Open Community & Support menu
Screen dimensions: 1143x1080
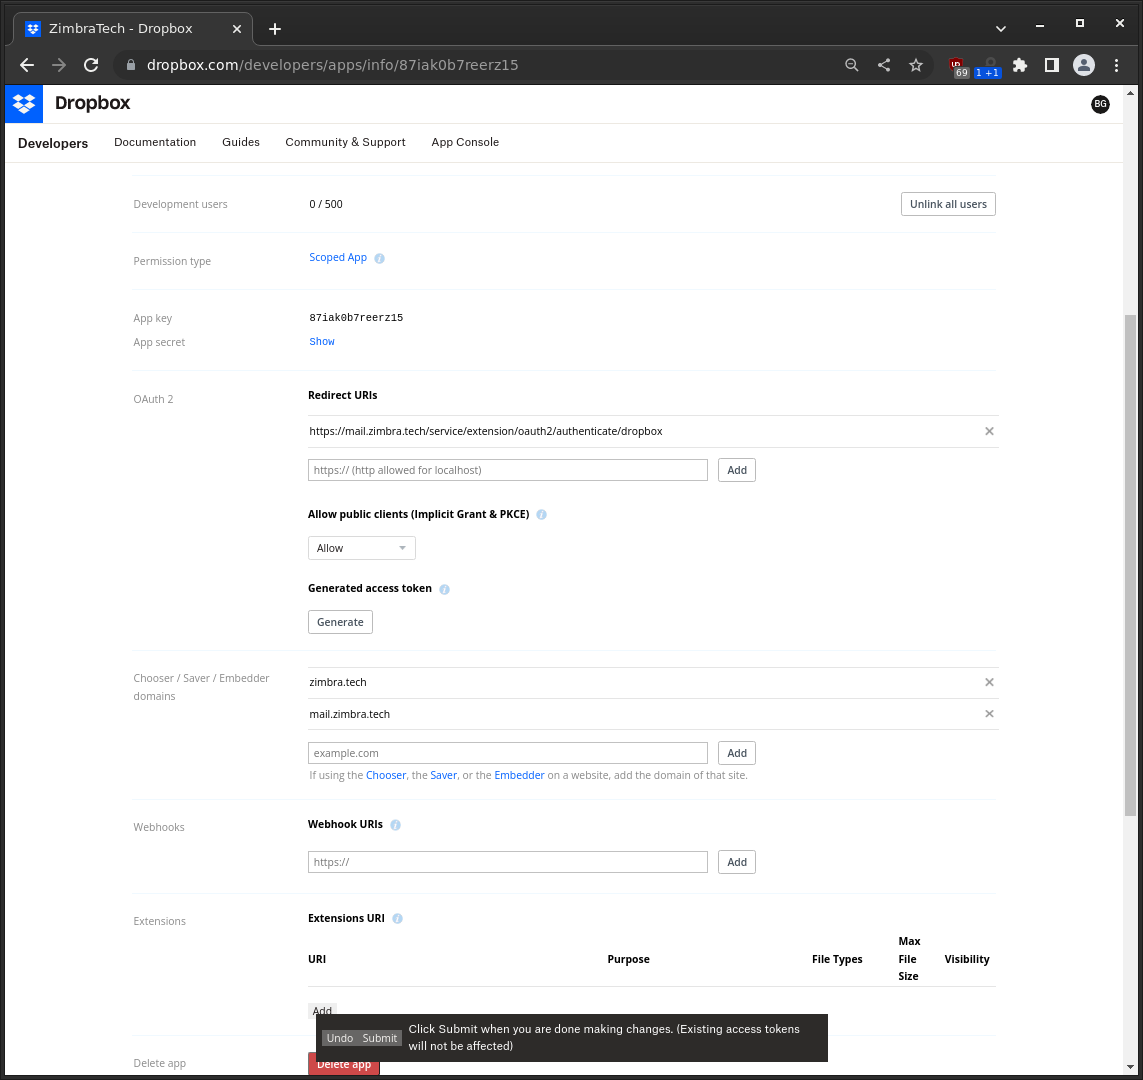click(345, 142)
